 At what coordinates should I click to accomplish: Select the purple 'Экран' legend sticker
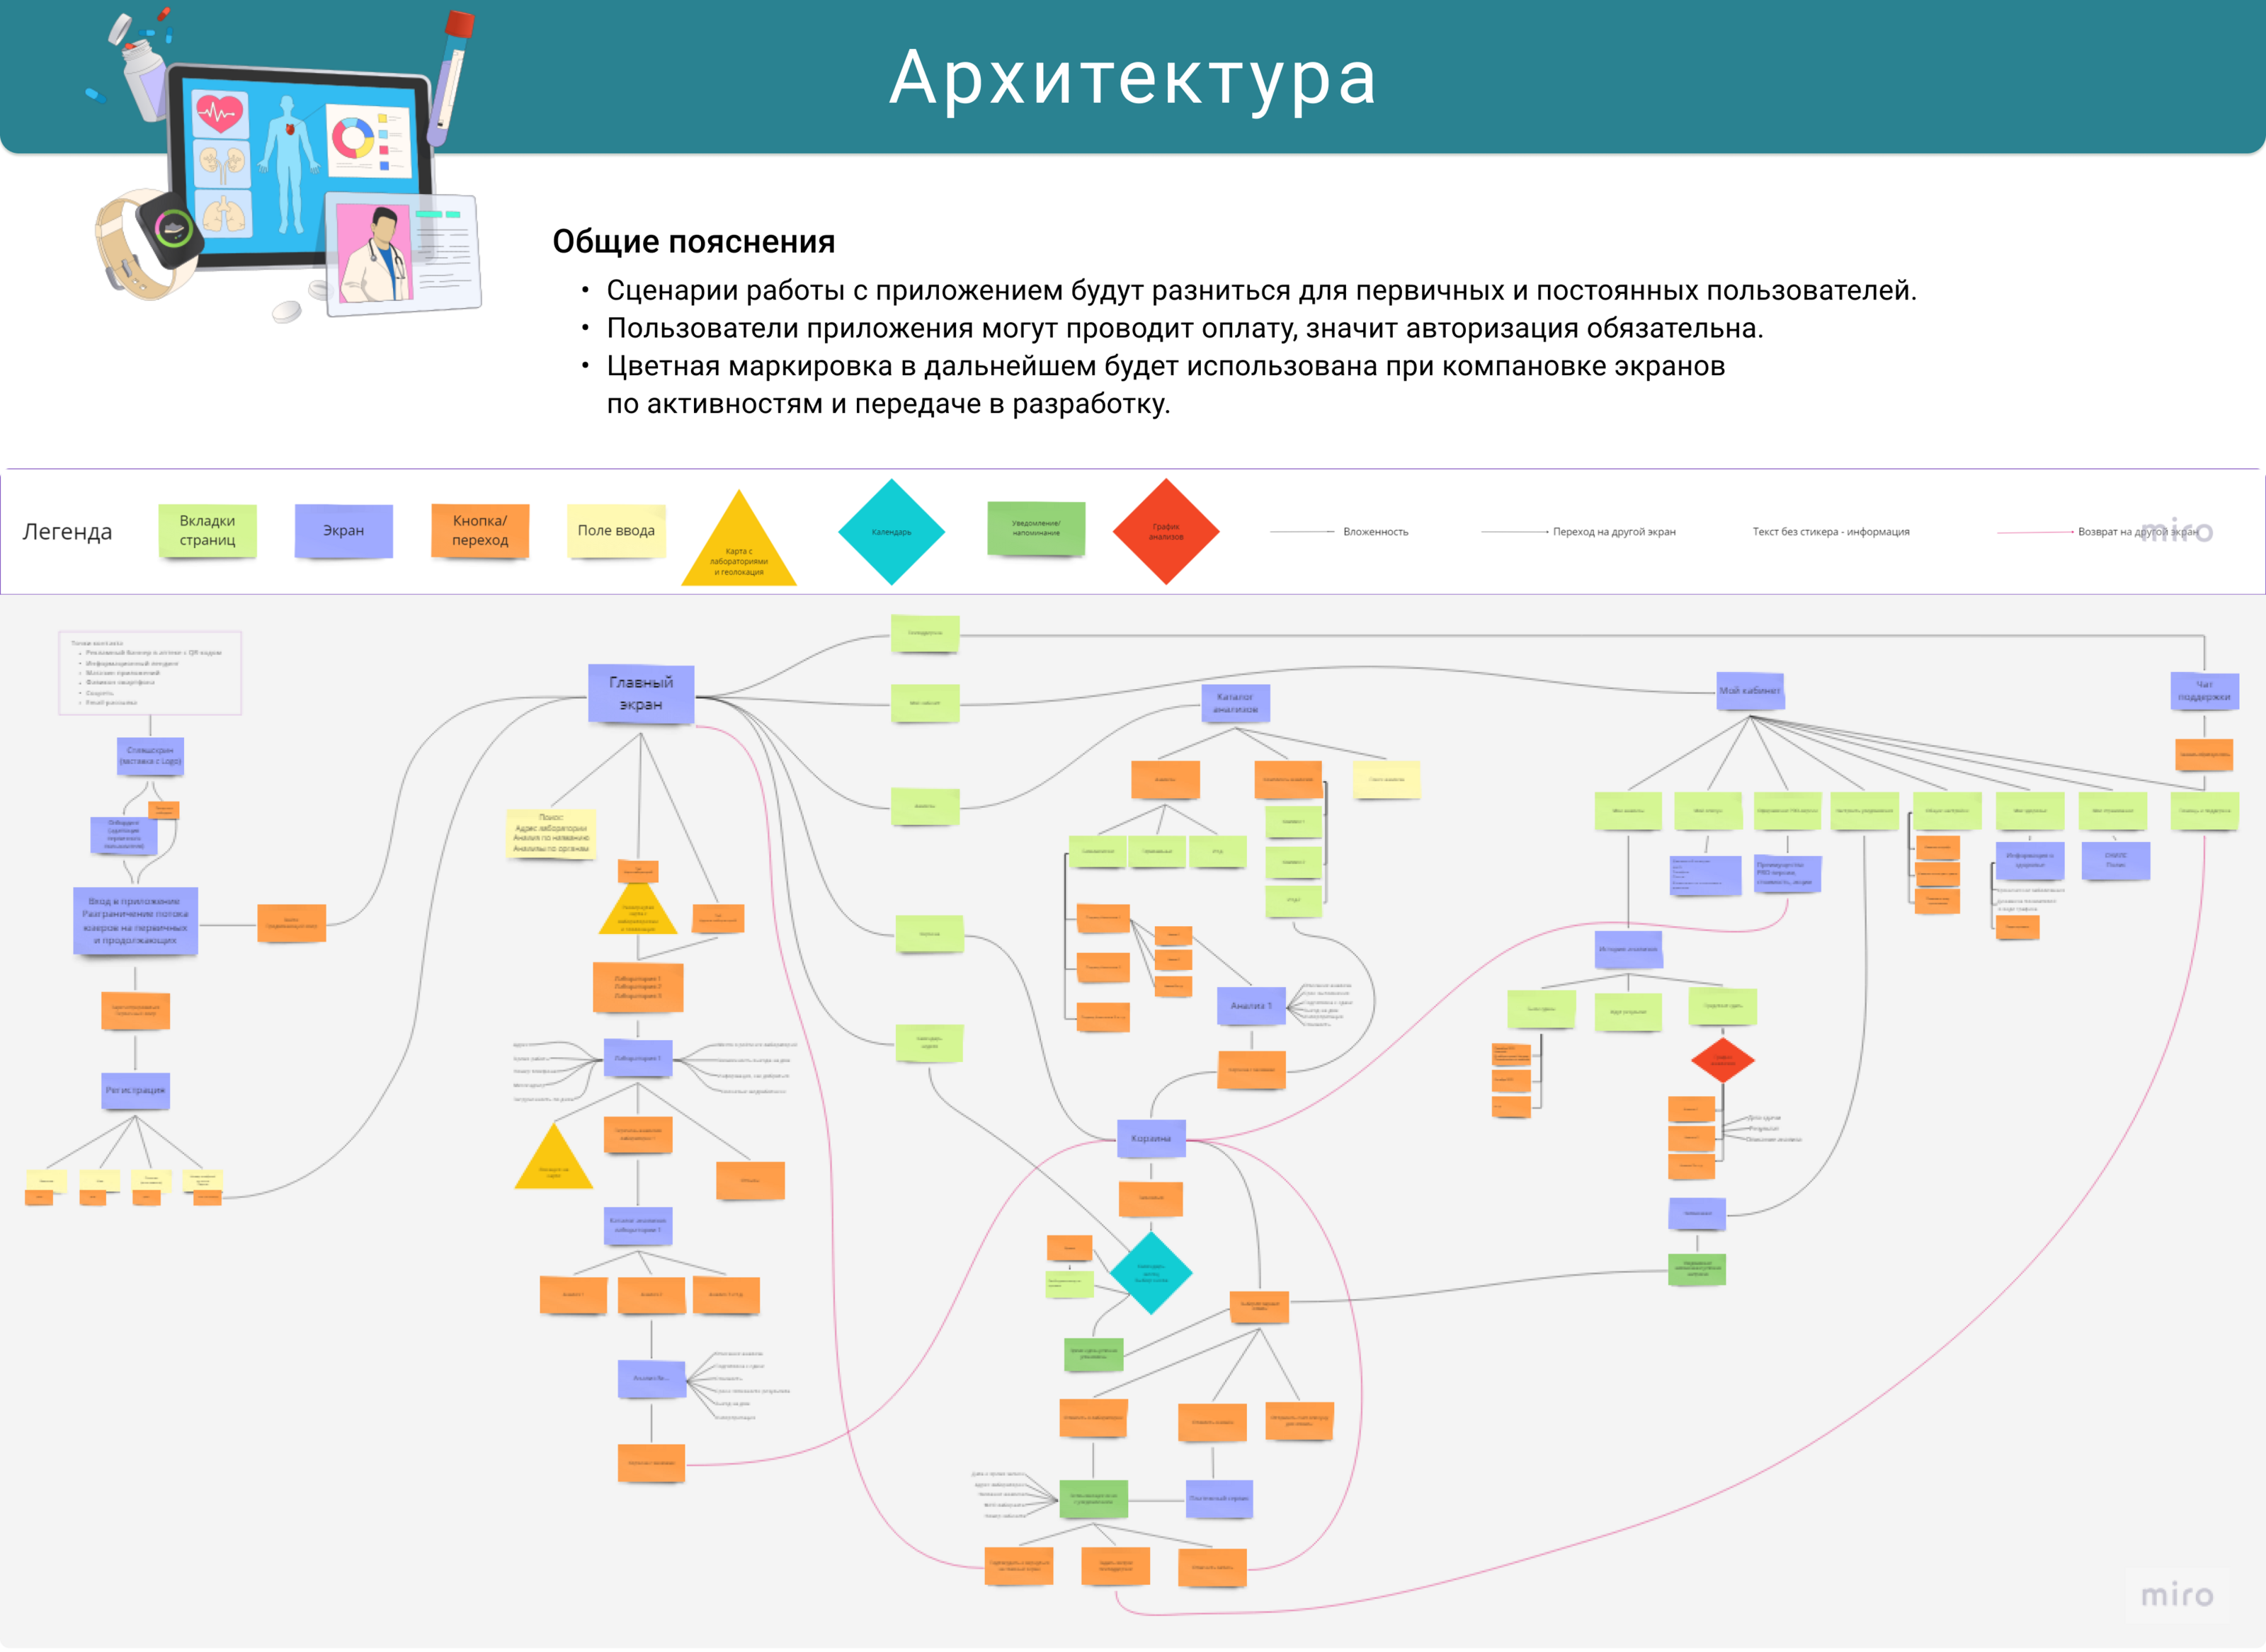tap(343, 531)
